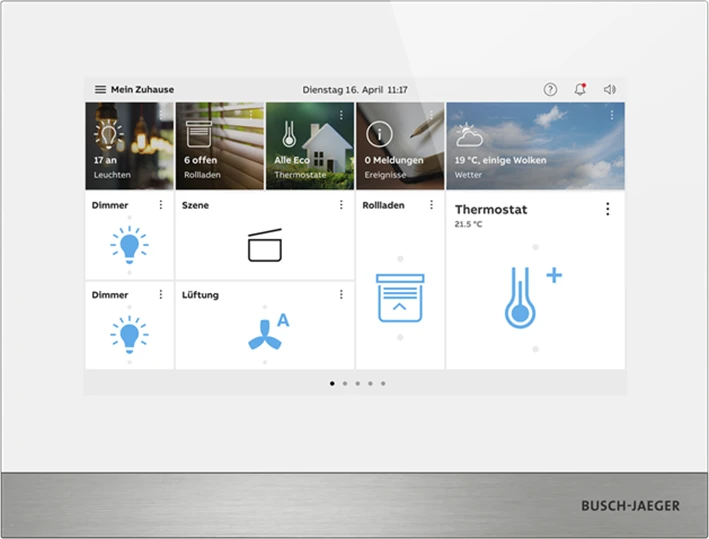The width and height of the screenshot is (709, 539).
Task: Open notifications bell icon
Action: (x=580, y=90)
